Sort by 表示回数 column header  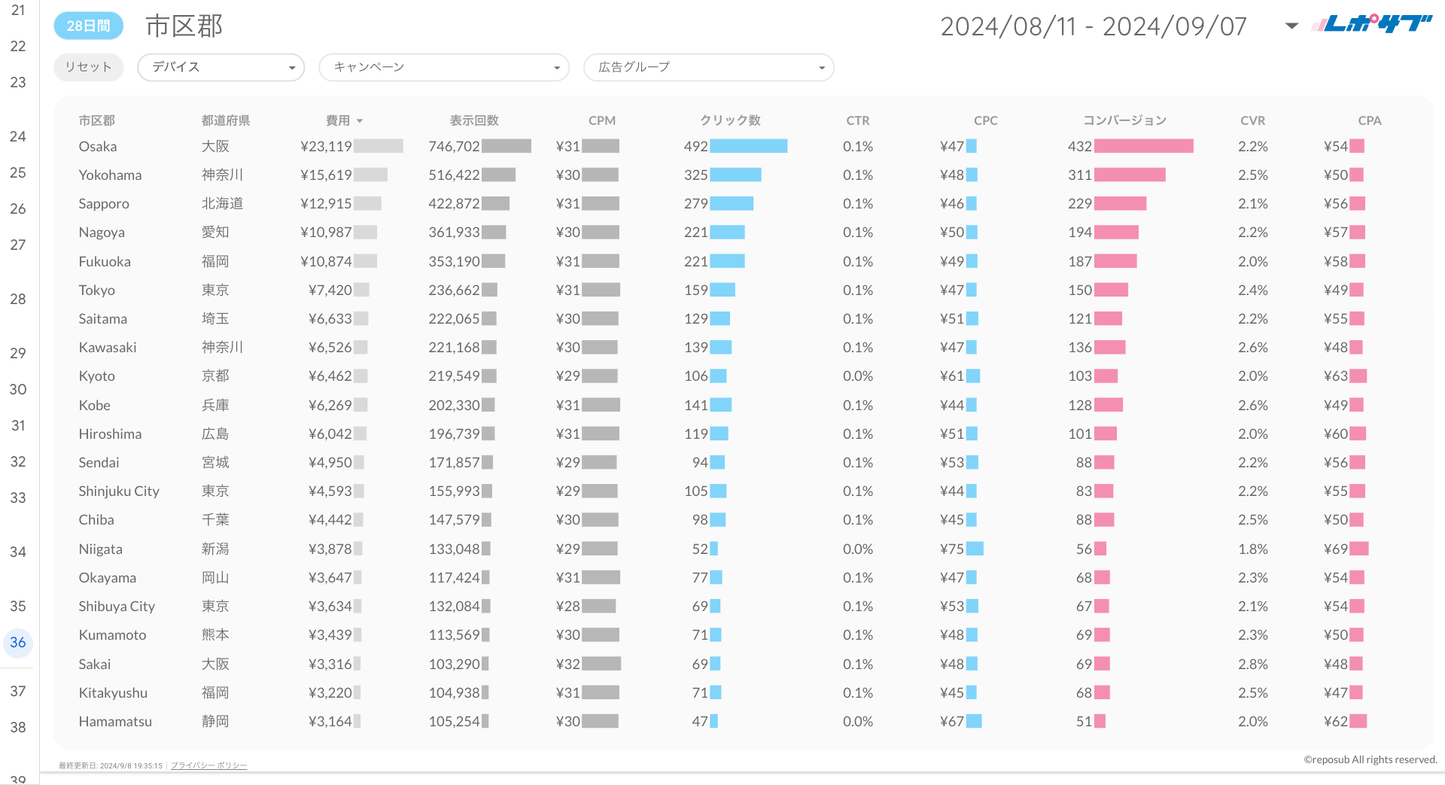coord(474,120)
